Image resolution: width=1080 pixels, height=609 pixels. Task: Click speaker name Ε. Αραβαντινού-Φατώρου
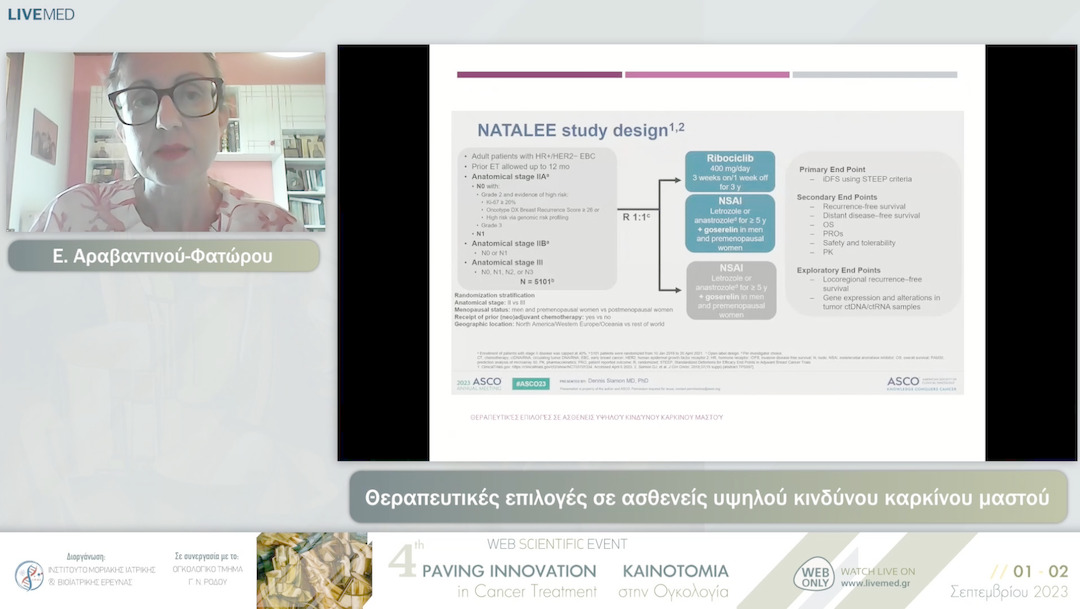(x=163, y=256)
